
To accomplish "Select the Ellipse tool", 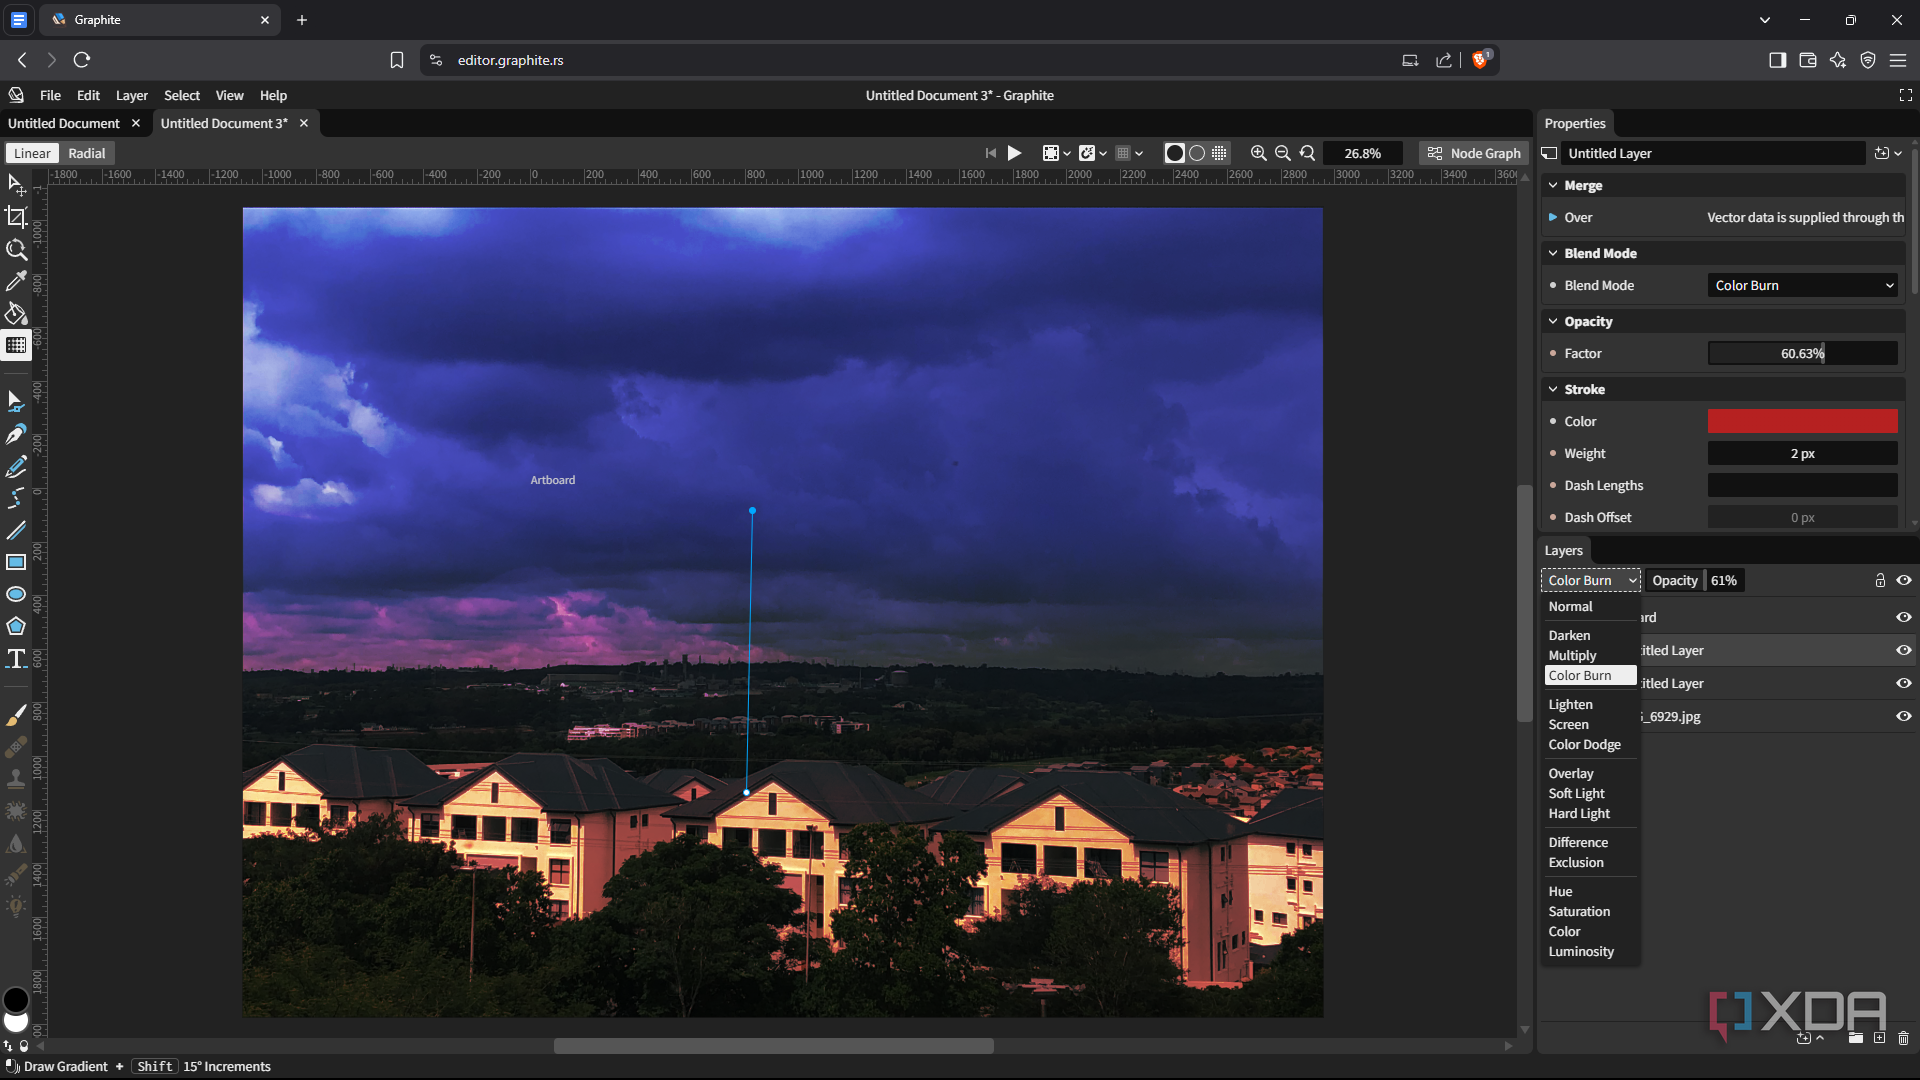I will [16, 594].
